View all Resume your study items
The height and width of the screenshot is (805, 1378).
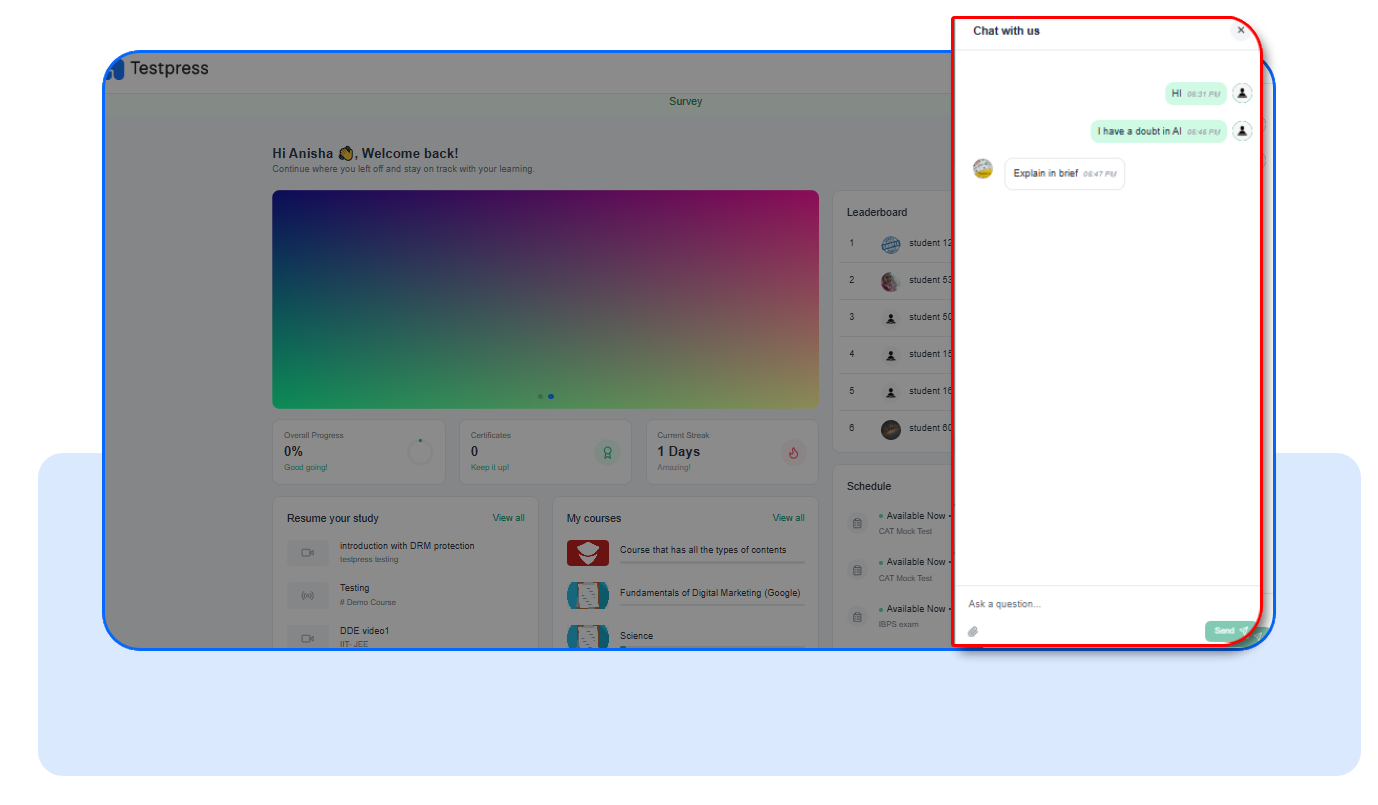508,518
